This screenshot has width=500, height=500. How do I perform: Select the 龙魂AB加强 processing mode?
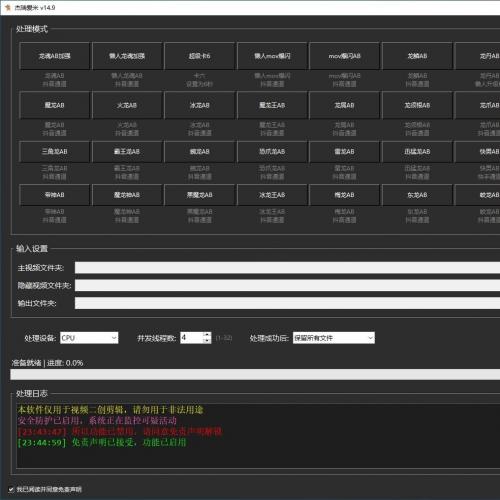(55, 56)
